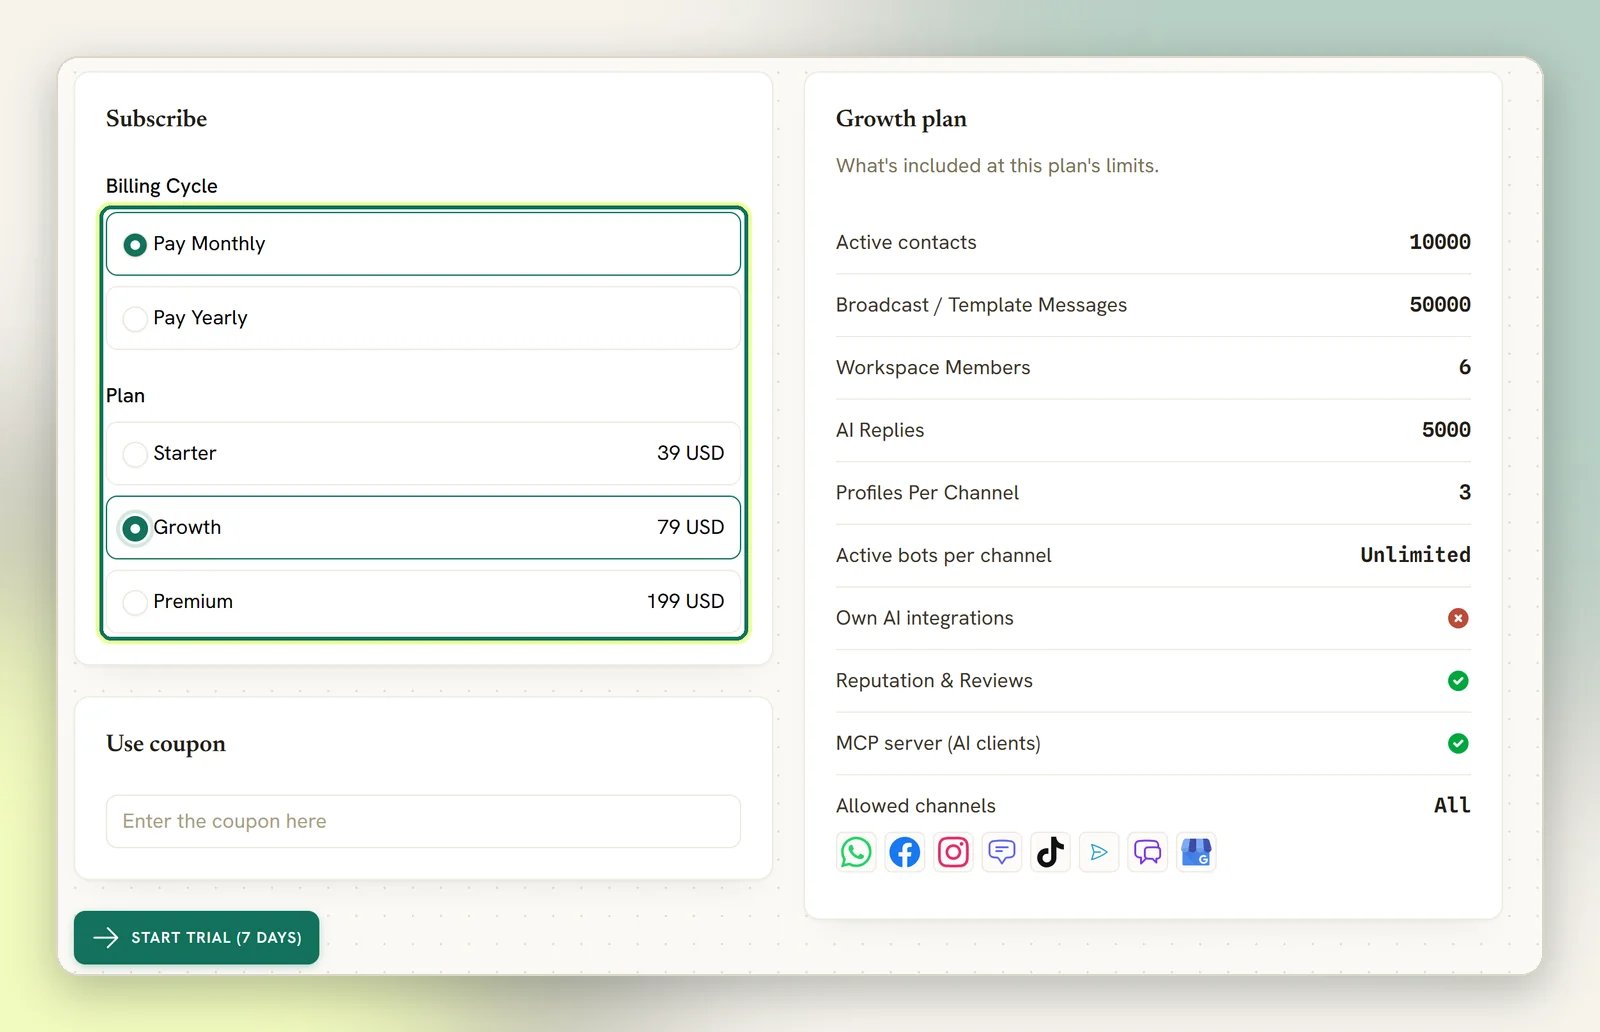Focus the coupon code input field
This screenshot has width=1600, height=1032.
coord(423,821)
